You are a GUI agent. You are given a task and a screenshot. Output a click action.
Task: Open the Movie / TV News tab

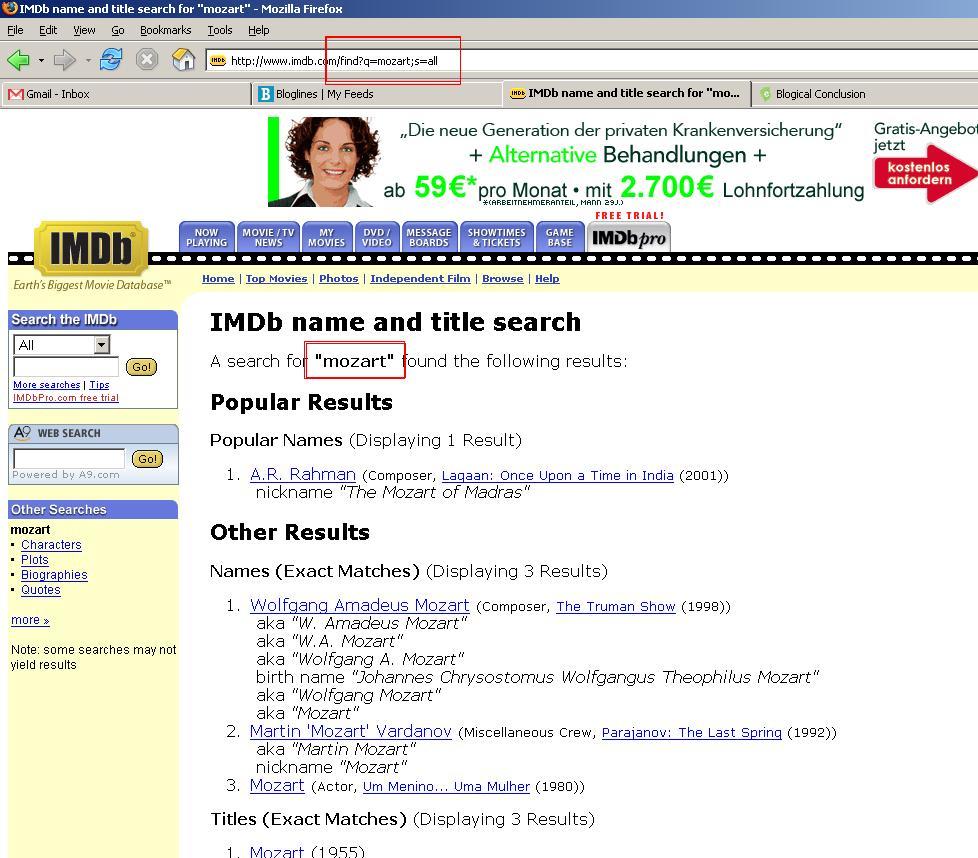[268, 238]
